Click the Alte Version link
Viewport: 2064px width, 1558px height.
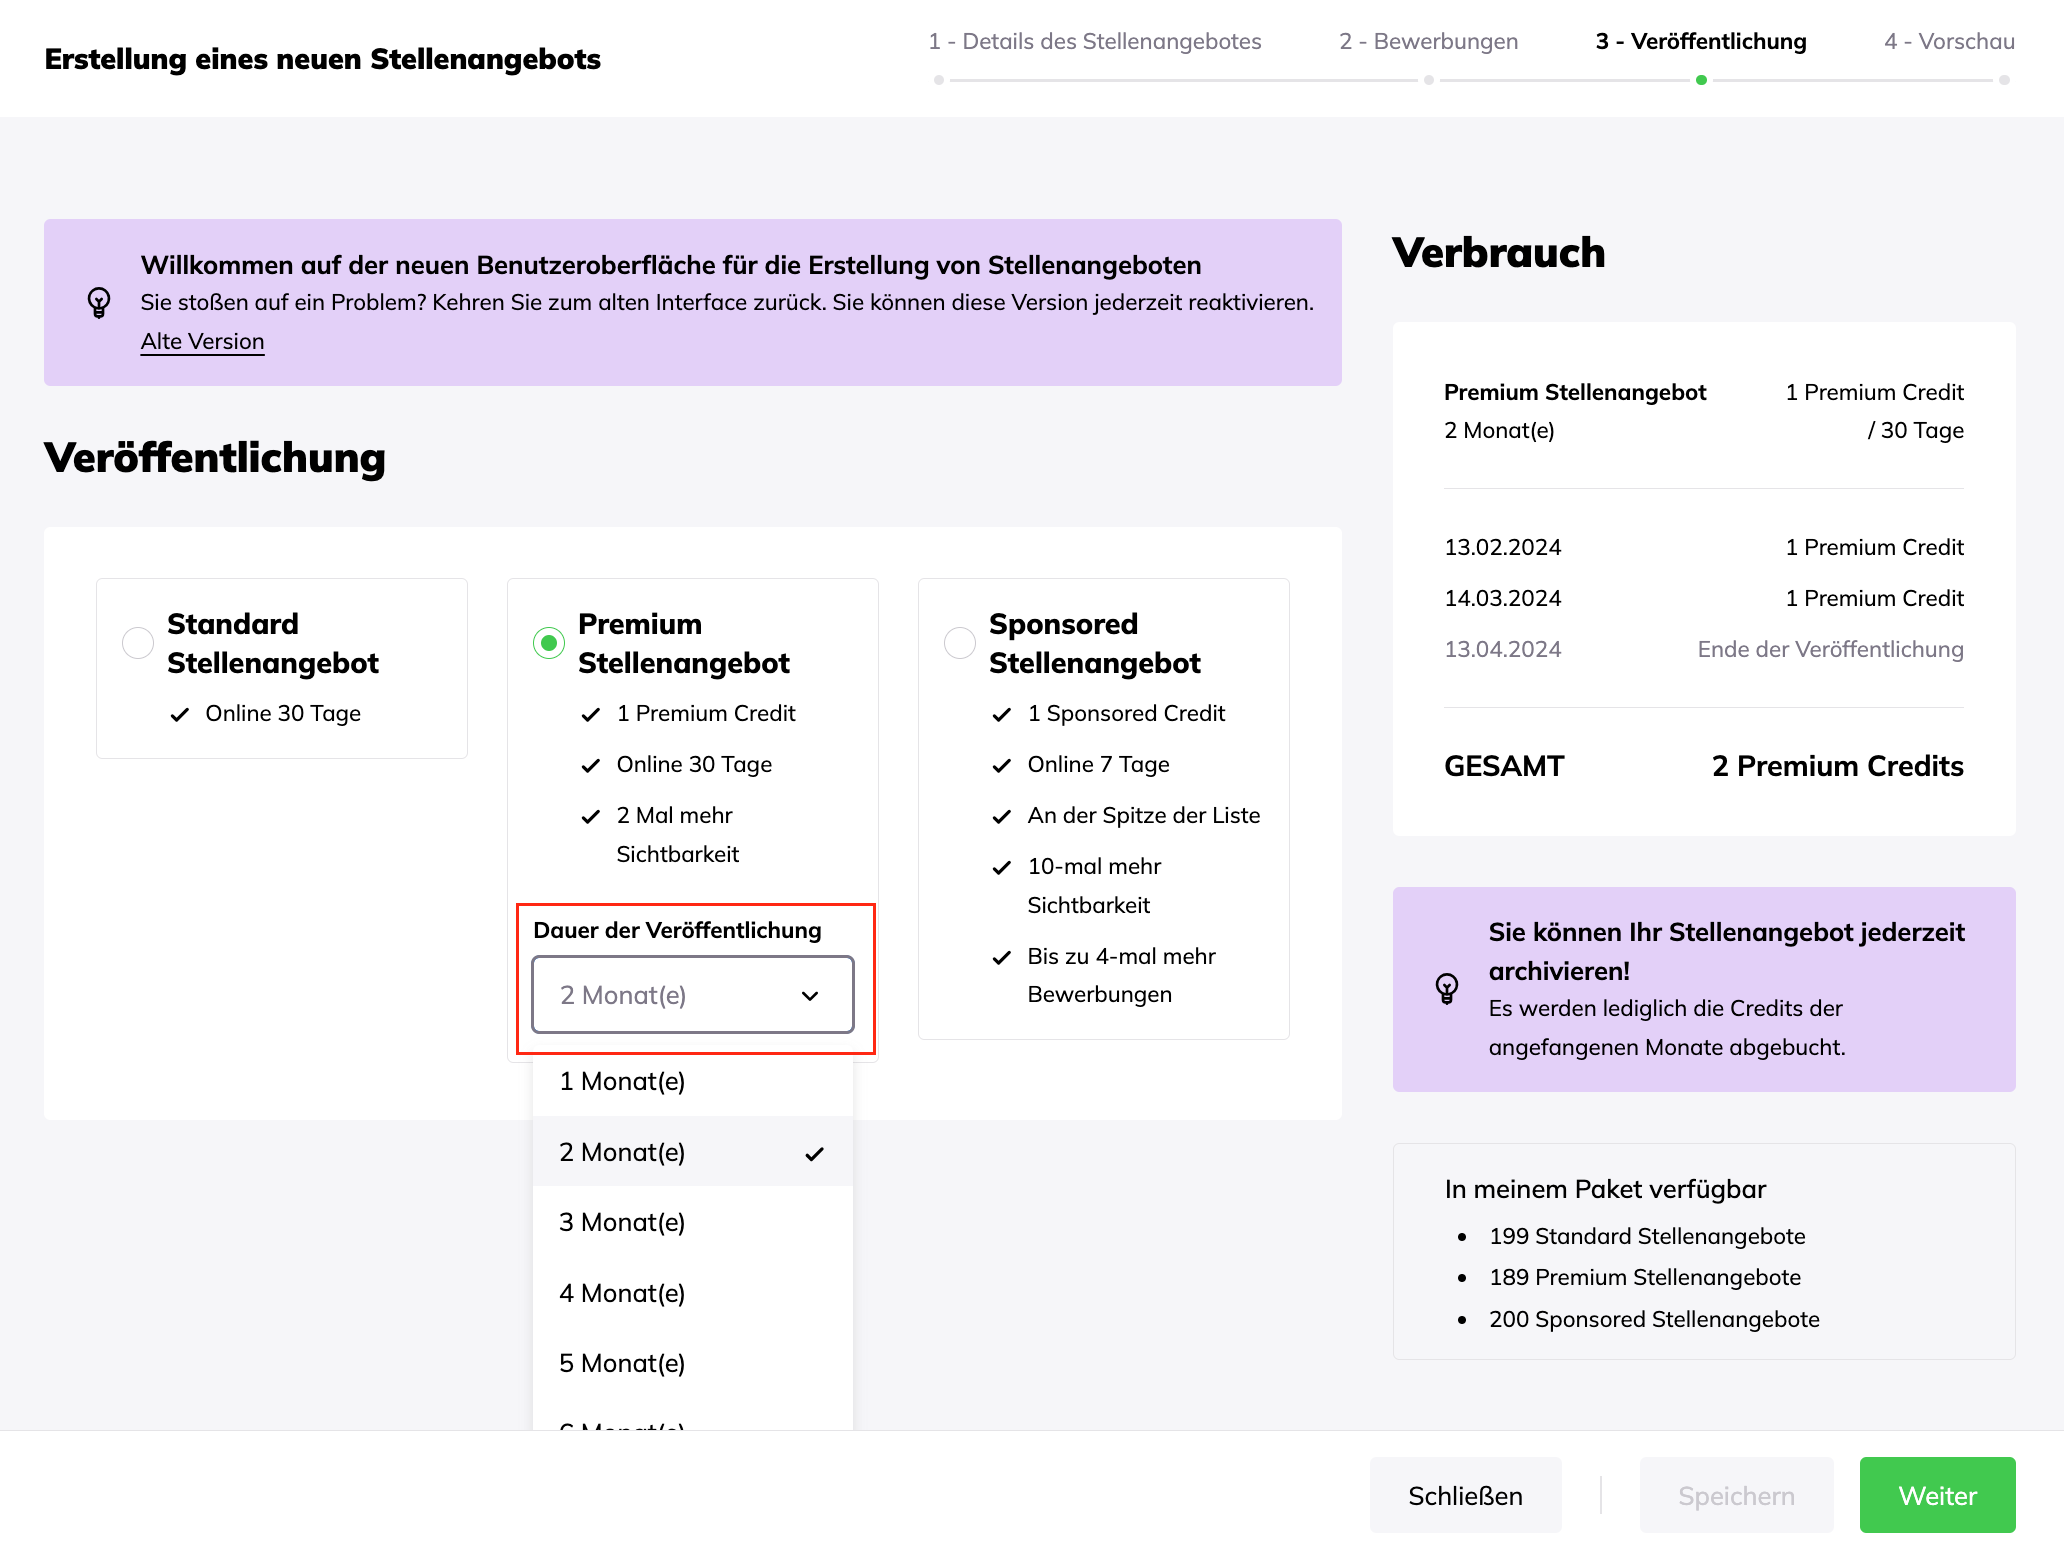(202, 341)
